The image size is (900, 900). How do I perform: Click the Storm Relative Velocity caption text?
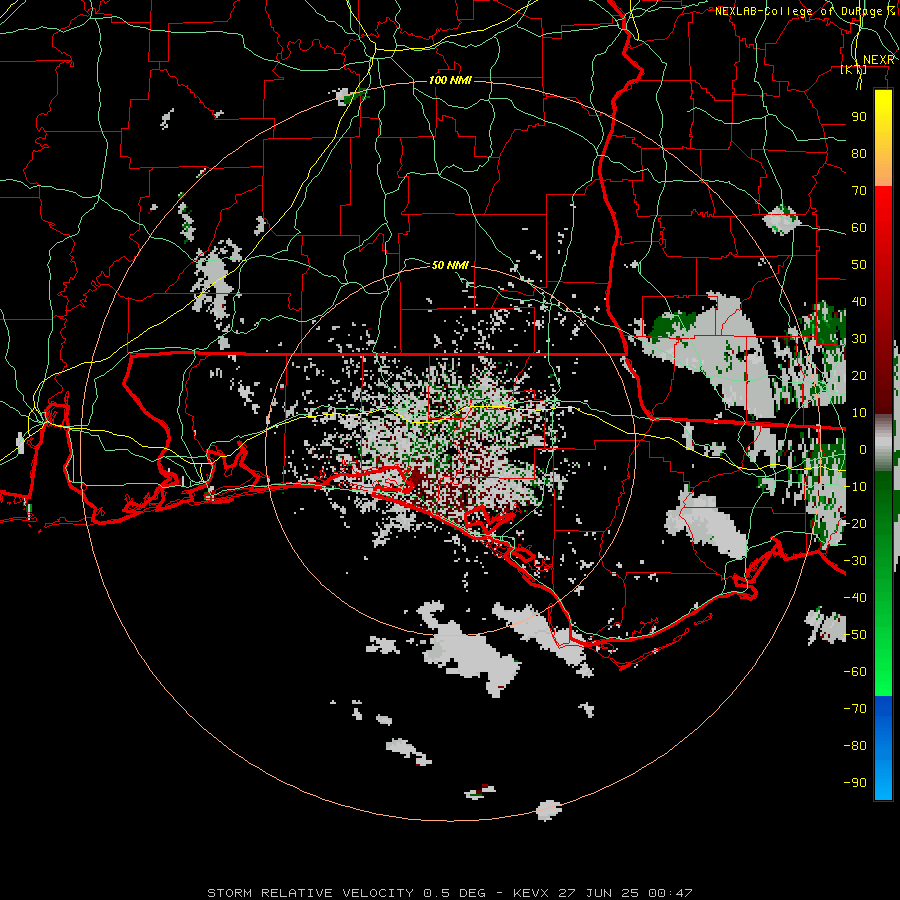[x=449, y=893]
